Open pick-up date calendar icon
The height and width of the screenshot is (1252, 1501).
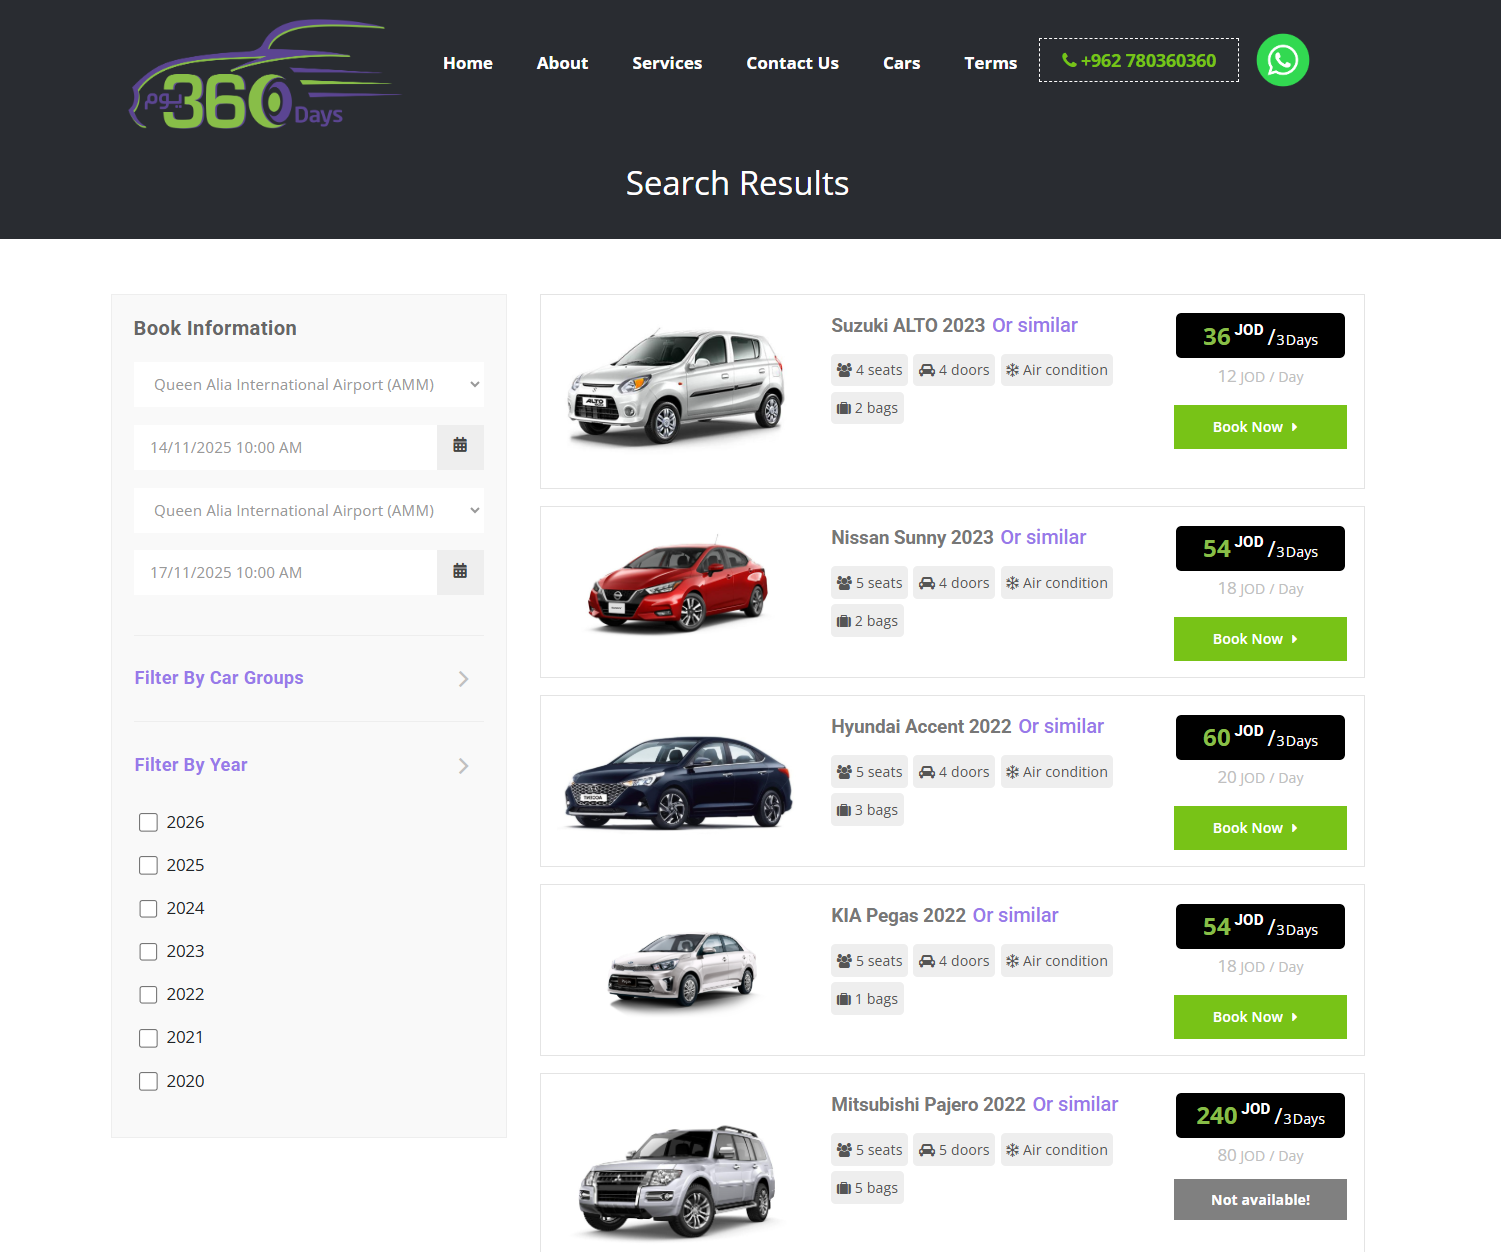point(460,446)
